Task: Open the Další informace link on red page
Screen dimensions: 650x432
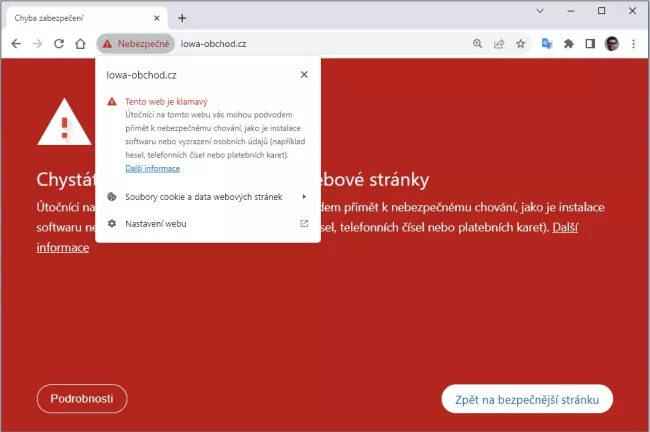Action: coord(565,227)
